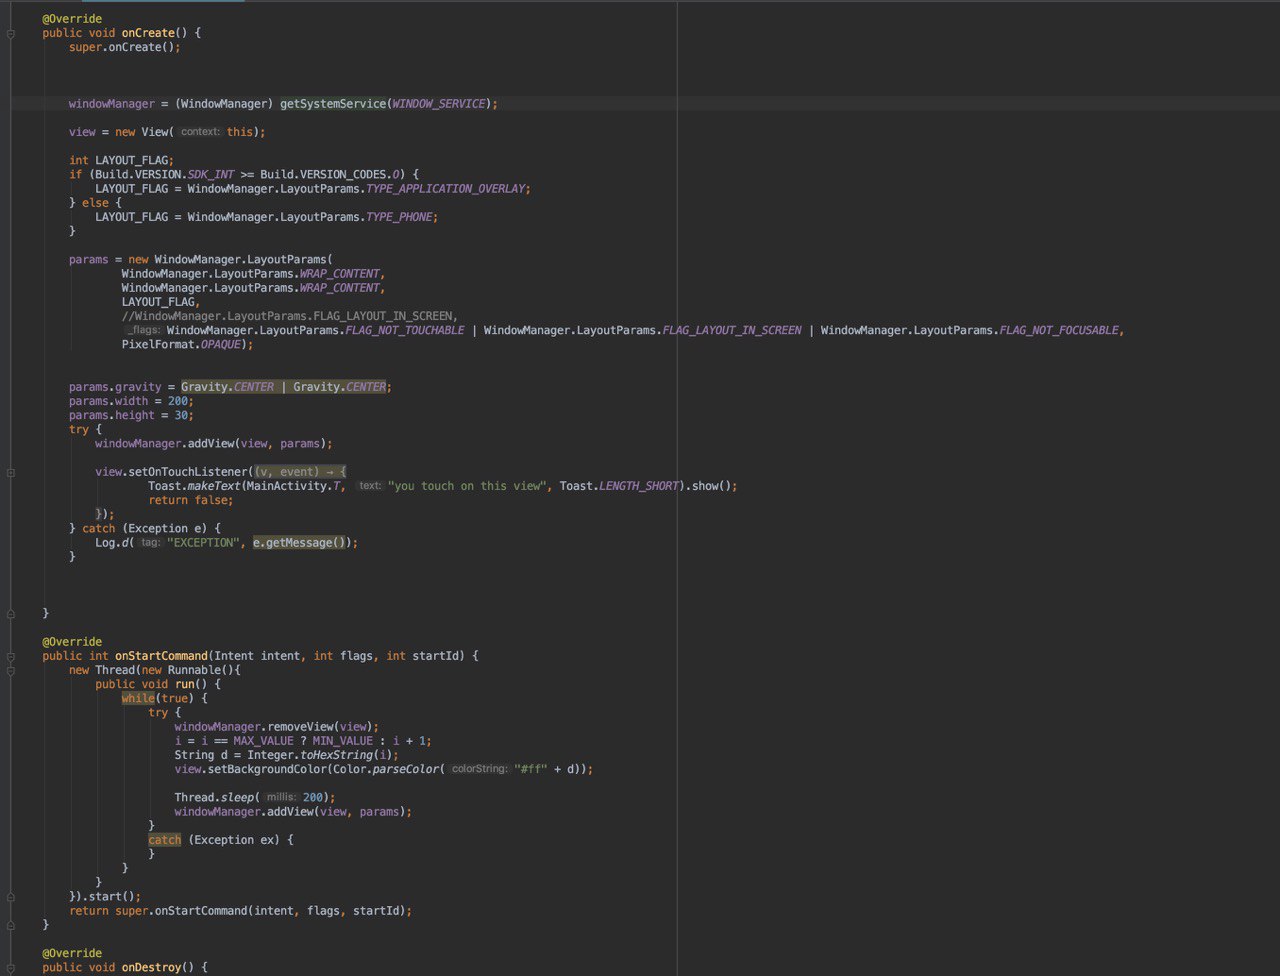
Task: Click 'public void run()' method name
Action: pos(185,685)
